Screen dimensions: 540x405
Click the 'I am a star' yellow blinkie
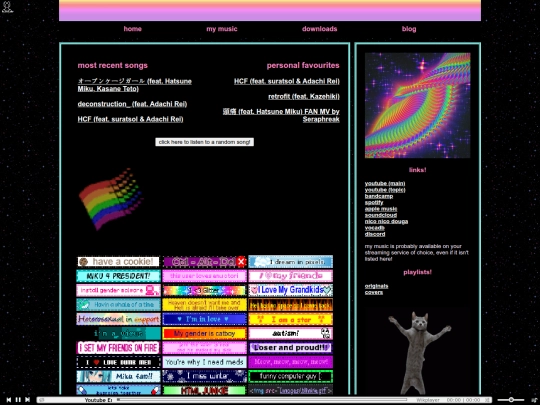click(x=291, y=319)
